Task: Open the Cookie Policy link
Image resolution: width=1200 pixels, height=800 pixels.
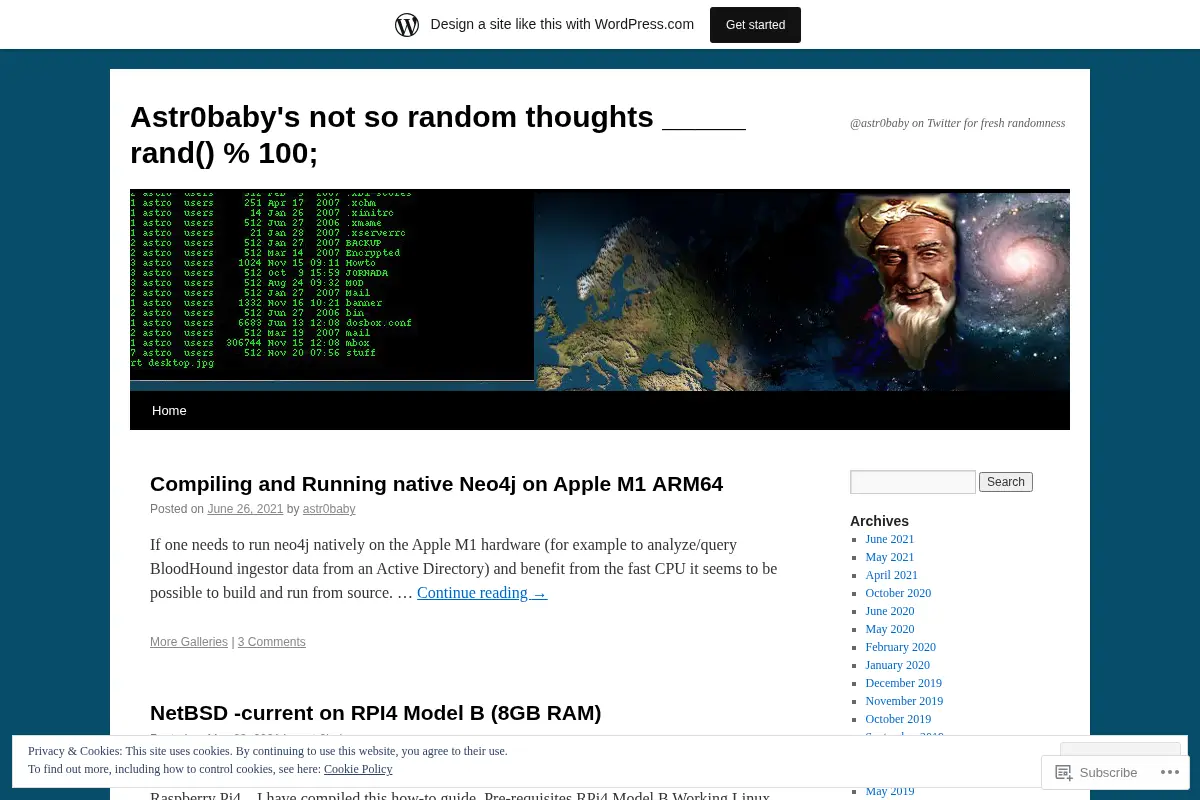Action: [x=358, y=769]
